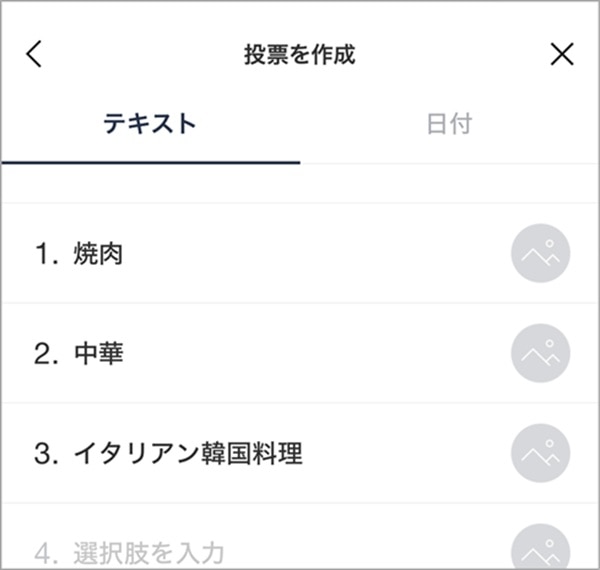Click the active underline beneath テキスト tab
This screenshot has height=570, width=600.
[150, 161]
